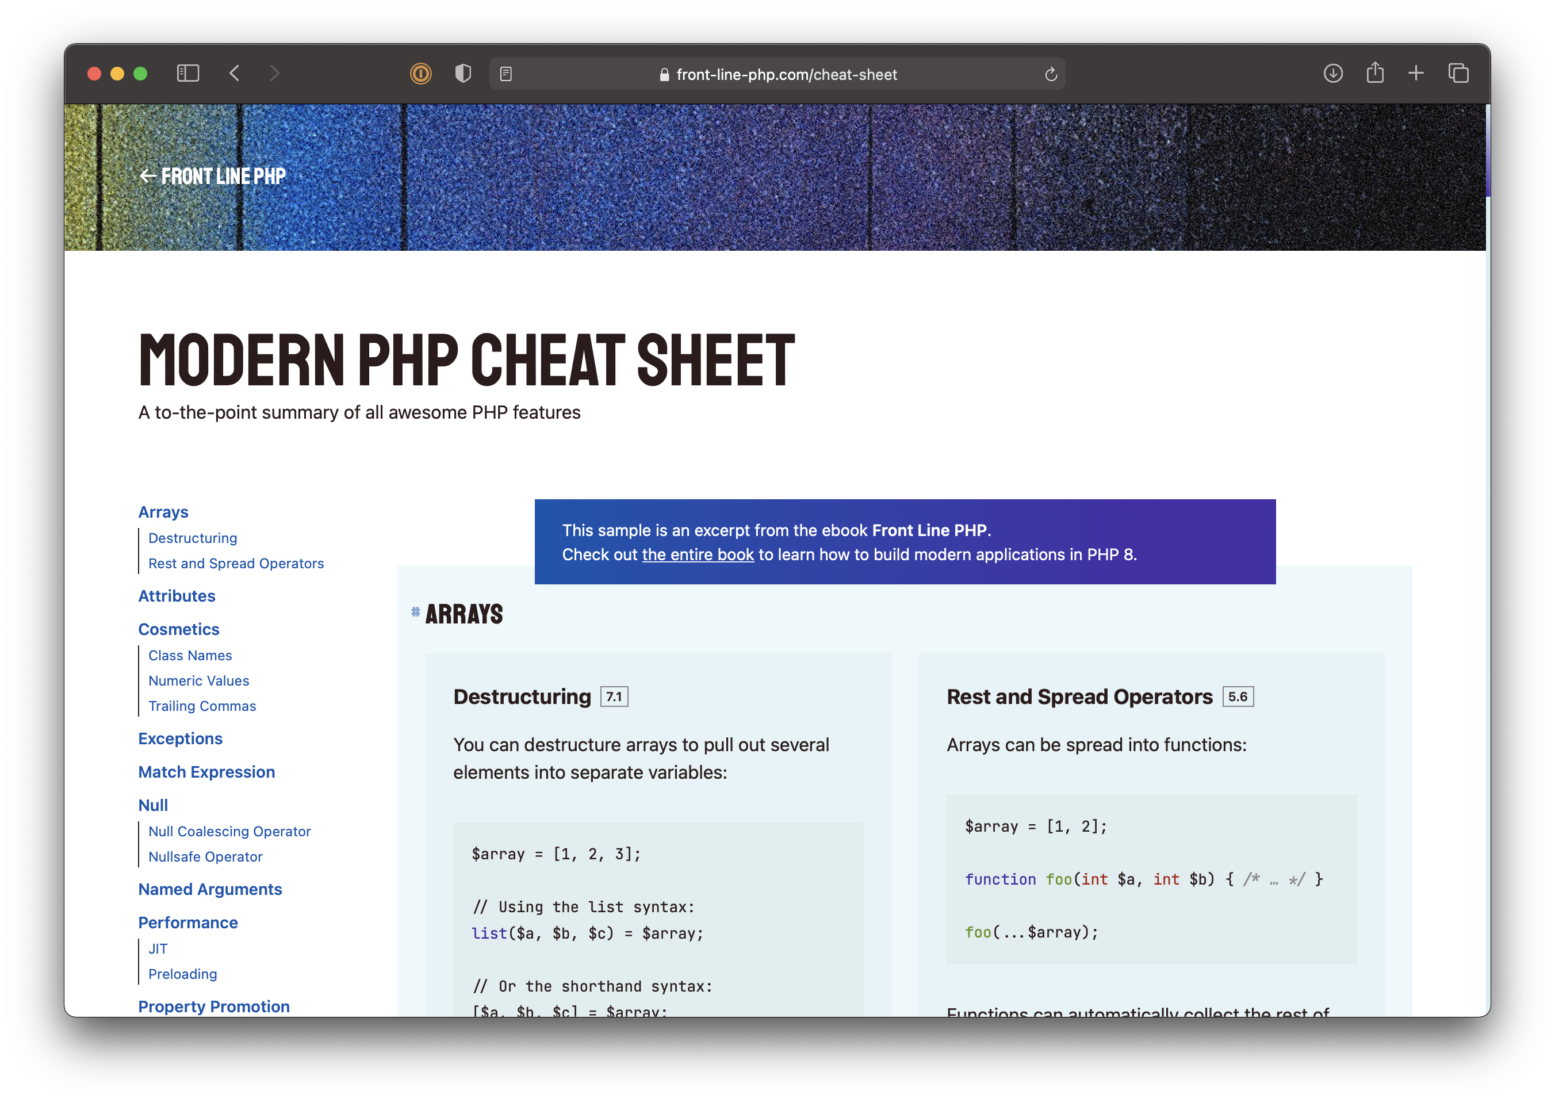Open the Null Coalescing Operator section

pos(229,831)
